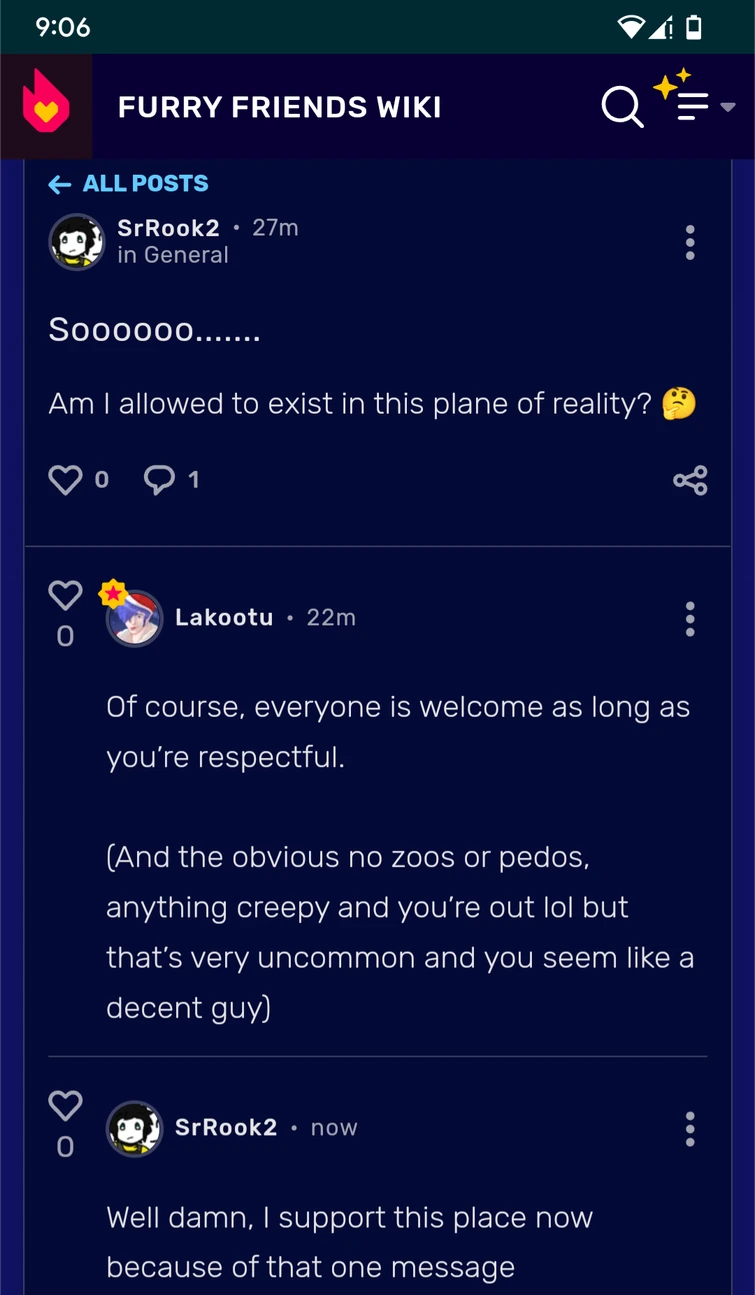The height and width of the screenshot is (1295, 755).
Task: Tap SrRook2's avatar on the reply
Action: 134,1128
